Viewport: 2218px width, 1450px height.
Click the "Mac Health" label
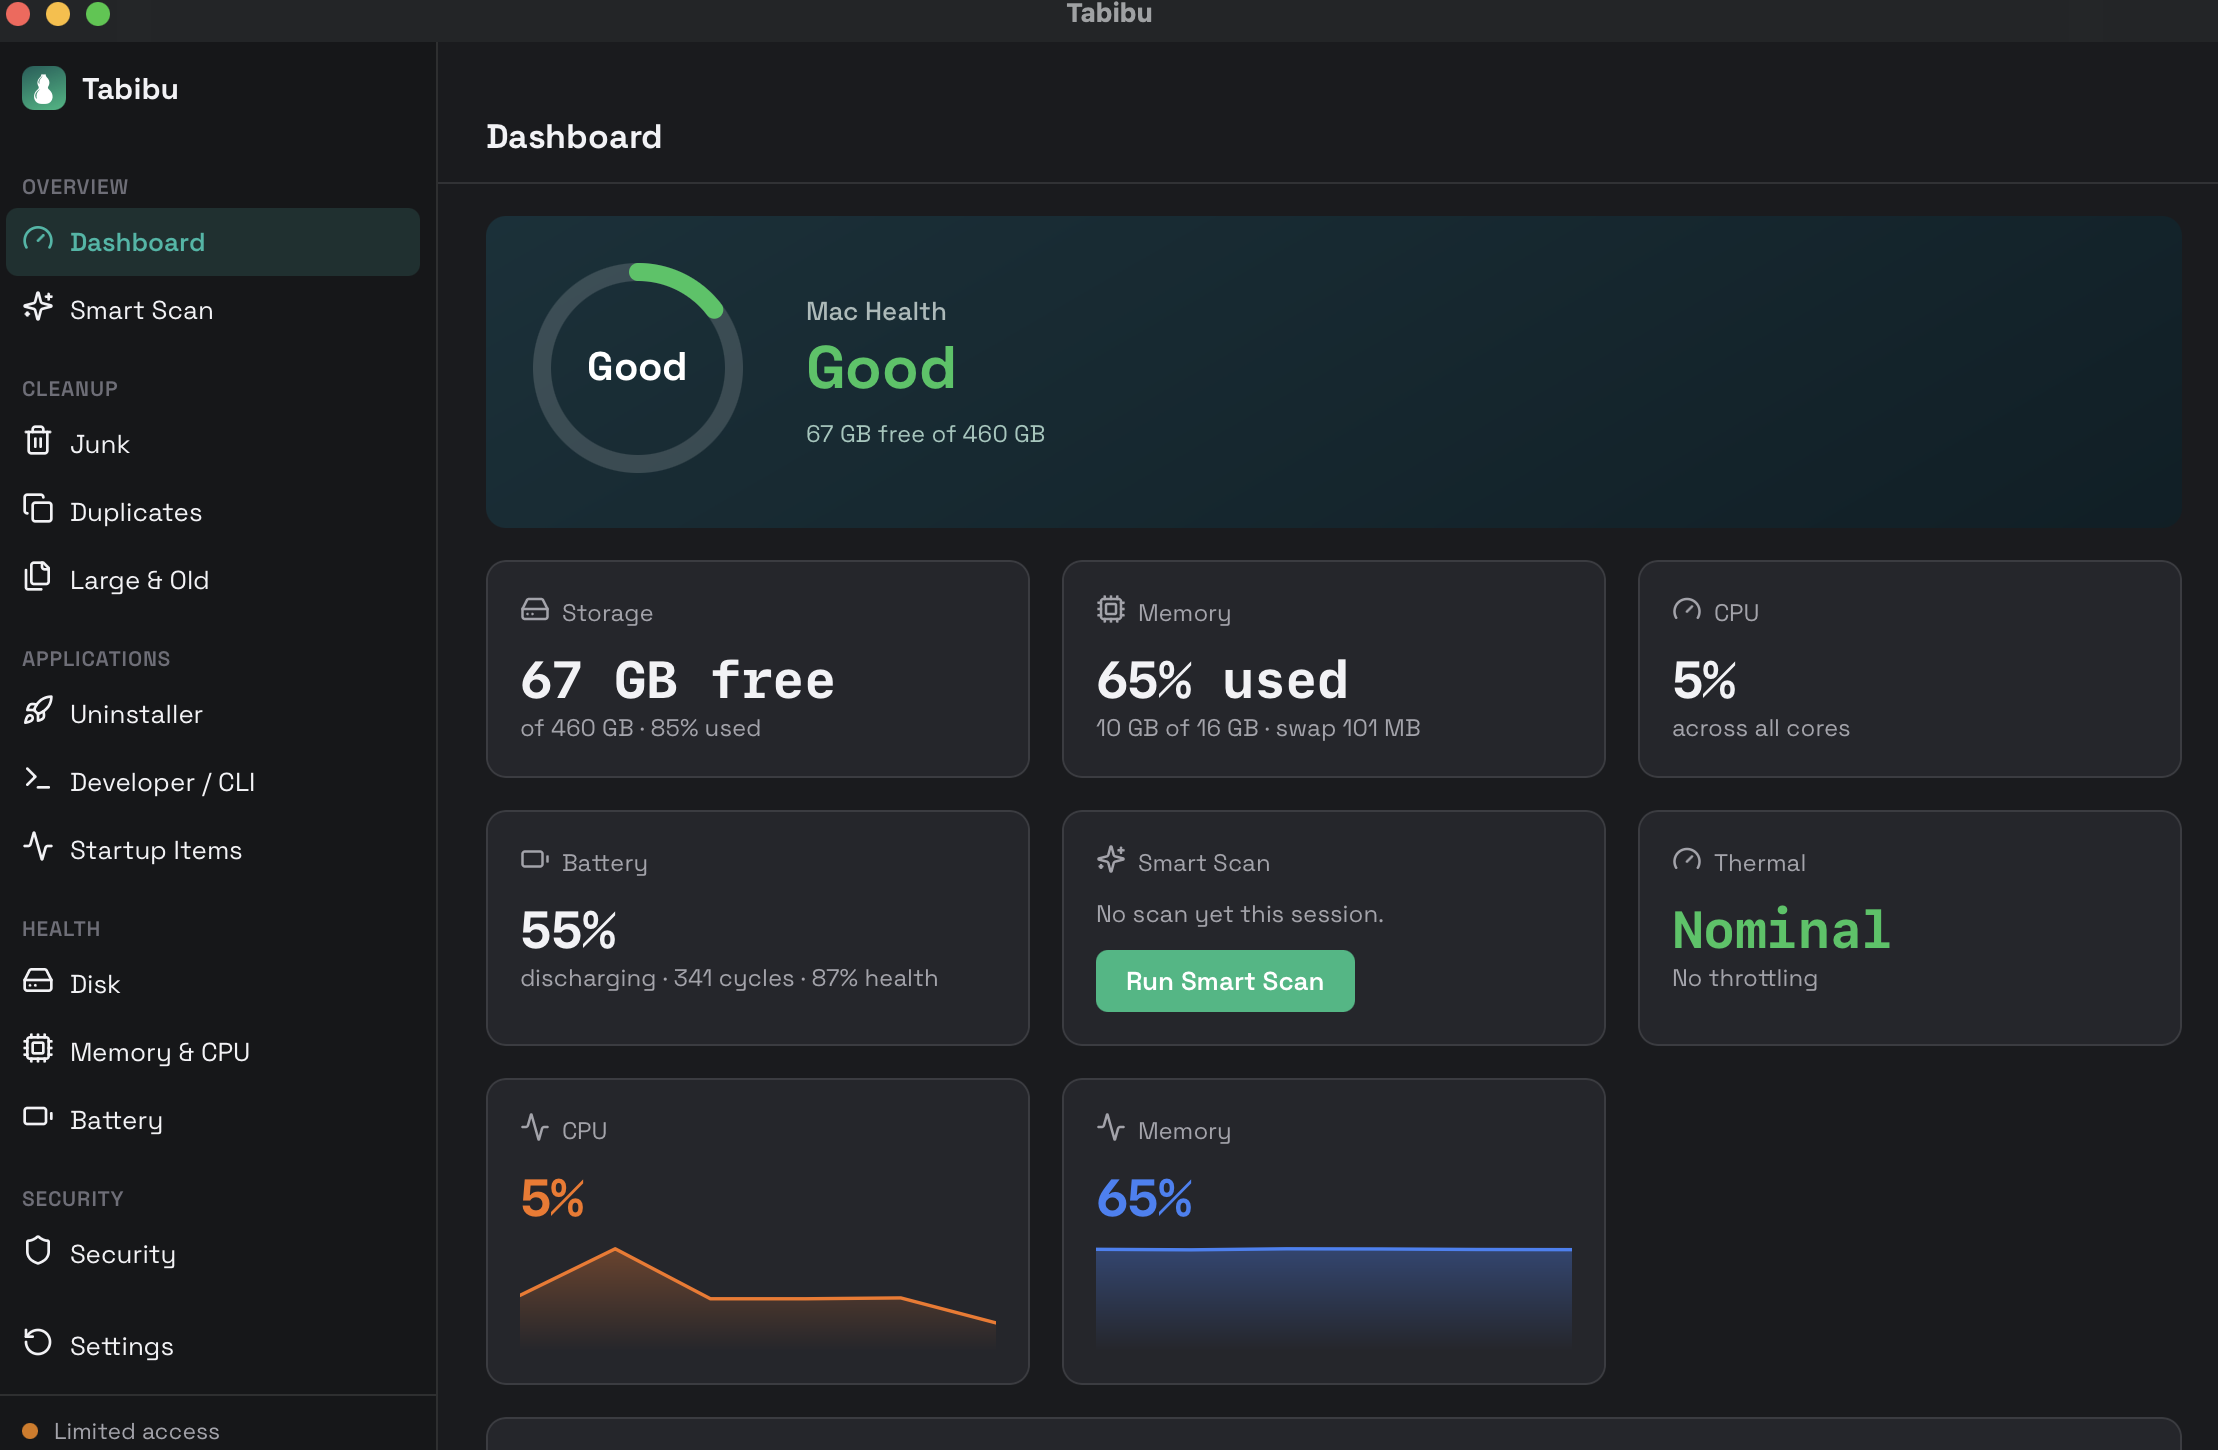pyautogui.click(x=876, y=311)
